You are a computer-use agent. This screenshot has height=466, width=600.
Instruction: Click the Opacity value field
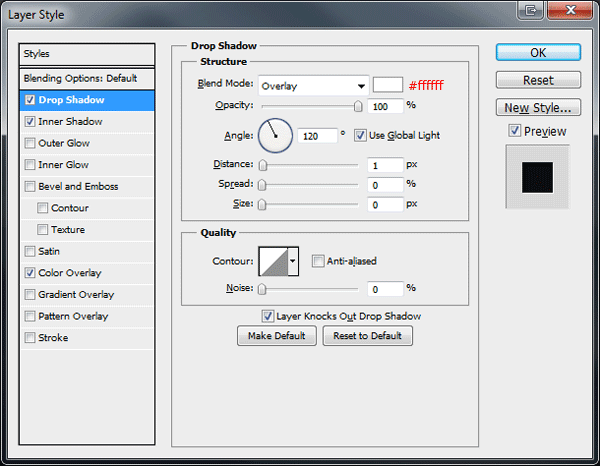click(385, 106)
